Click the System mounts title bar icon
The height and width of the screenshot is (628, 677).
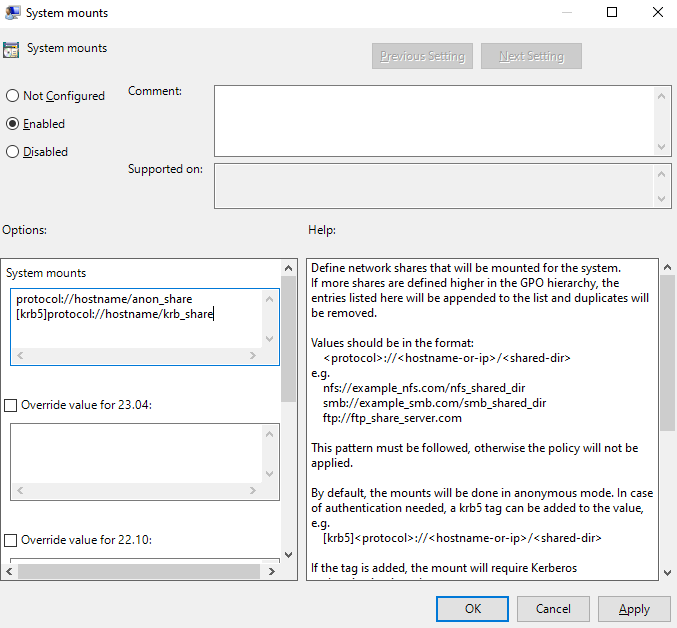tap(12, 13)
